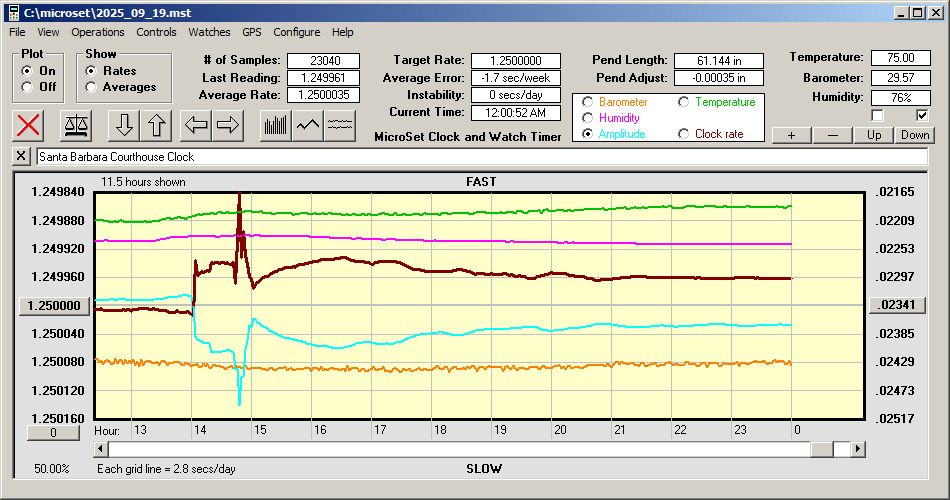950x500 pixels.
Task: Click the left arrow toolbar button
Action: click(x=197, y=125)
